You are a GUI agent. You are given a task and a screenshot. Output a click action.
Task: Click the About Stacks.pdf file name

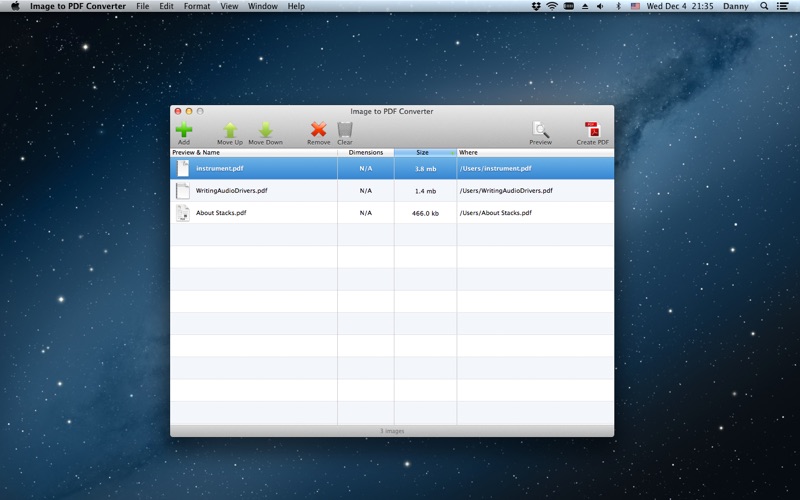pyautogui.click(x=221, y=213)
